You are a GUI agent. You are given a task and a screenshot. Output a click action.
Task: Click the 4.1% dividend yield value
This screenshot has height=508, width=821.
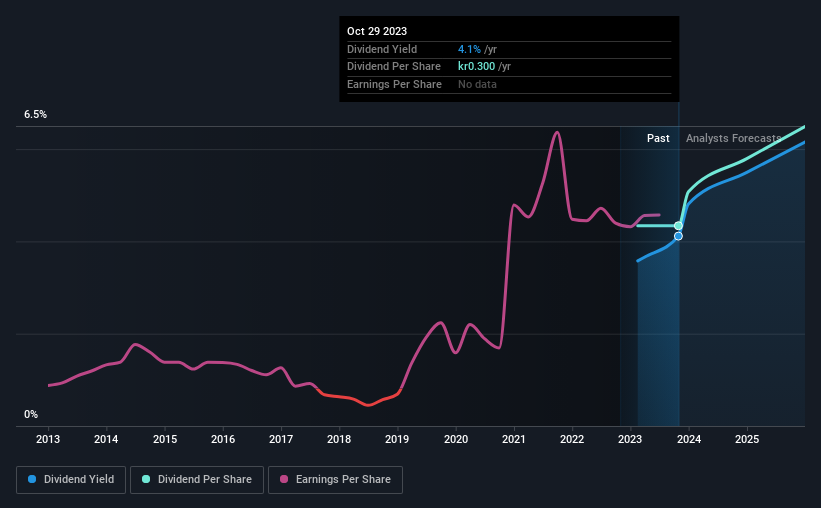(469, 49)
